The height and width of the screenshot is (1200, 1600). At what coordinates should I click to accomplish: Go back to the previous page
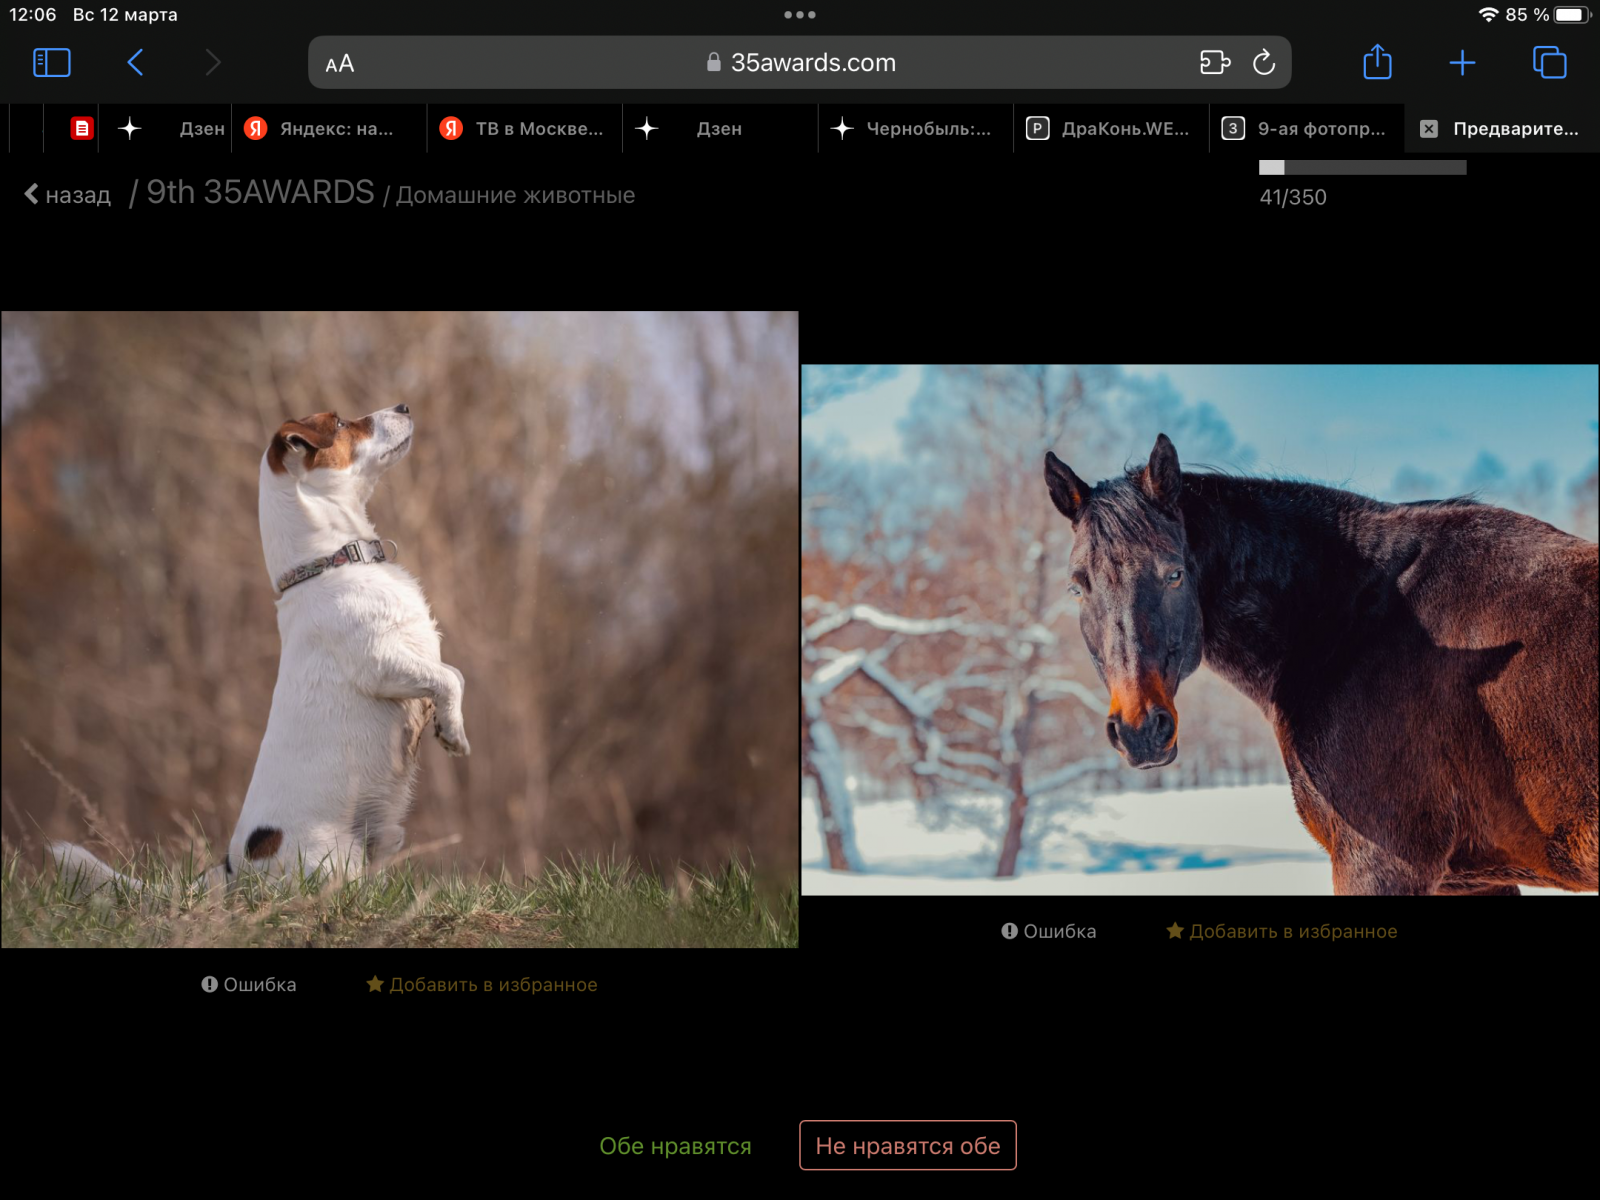[x=136, y=63]
